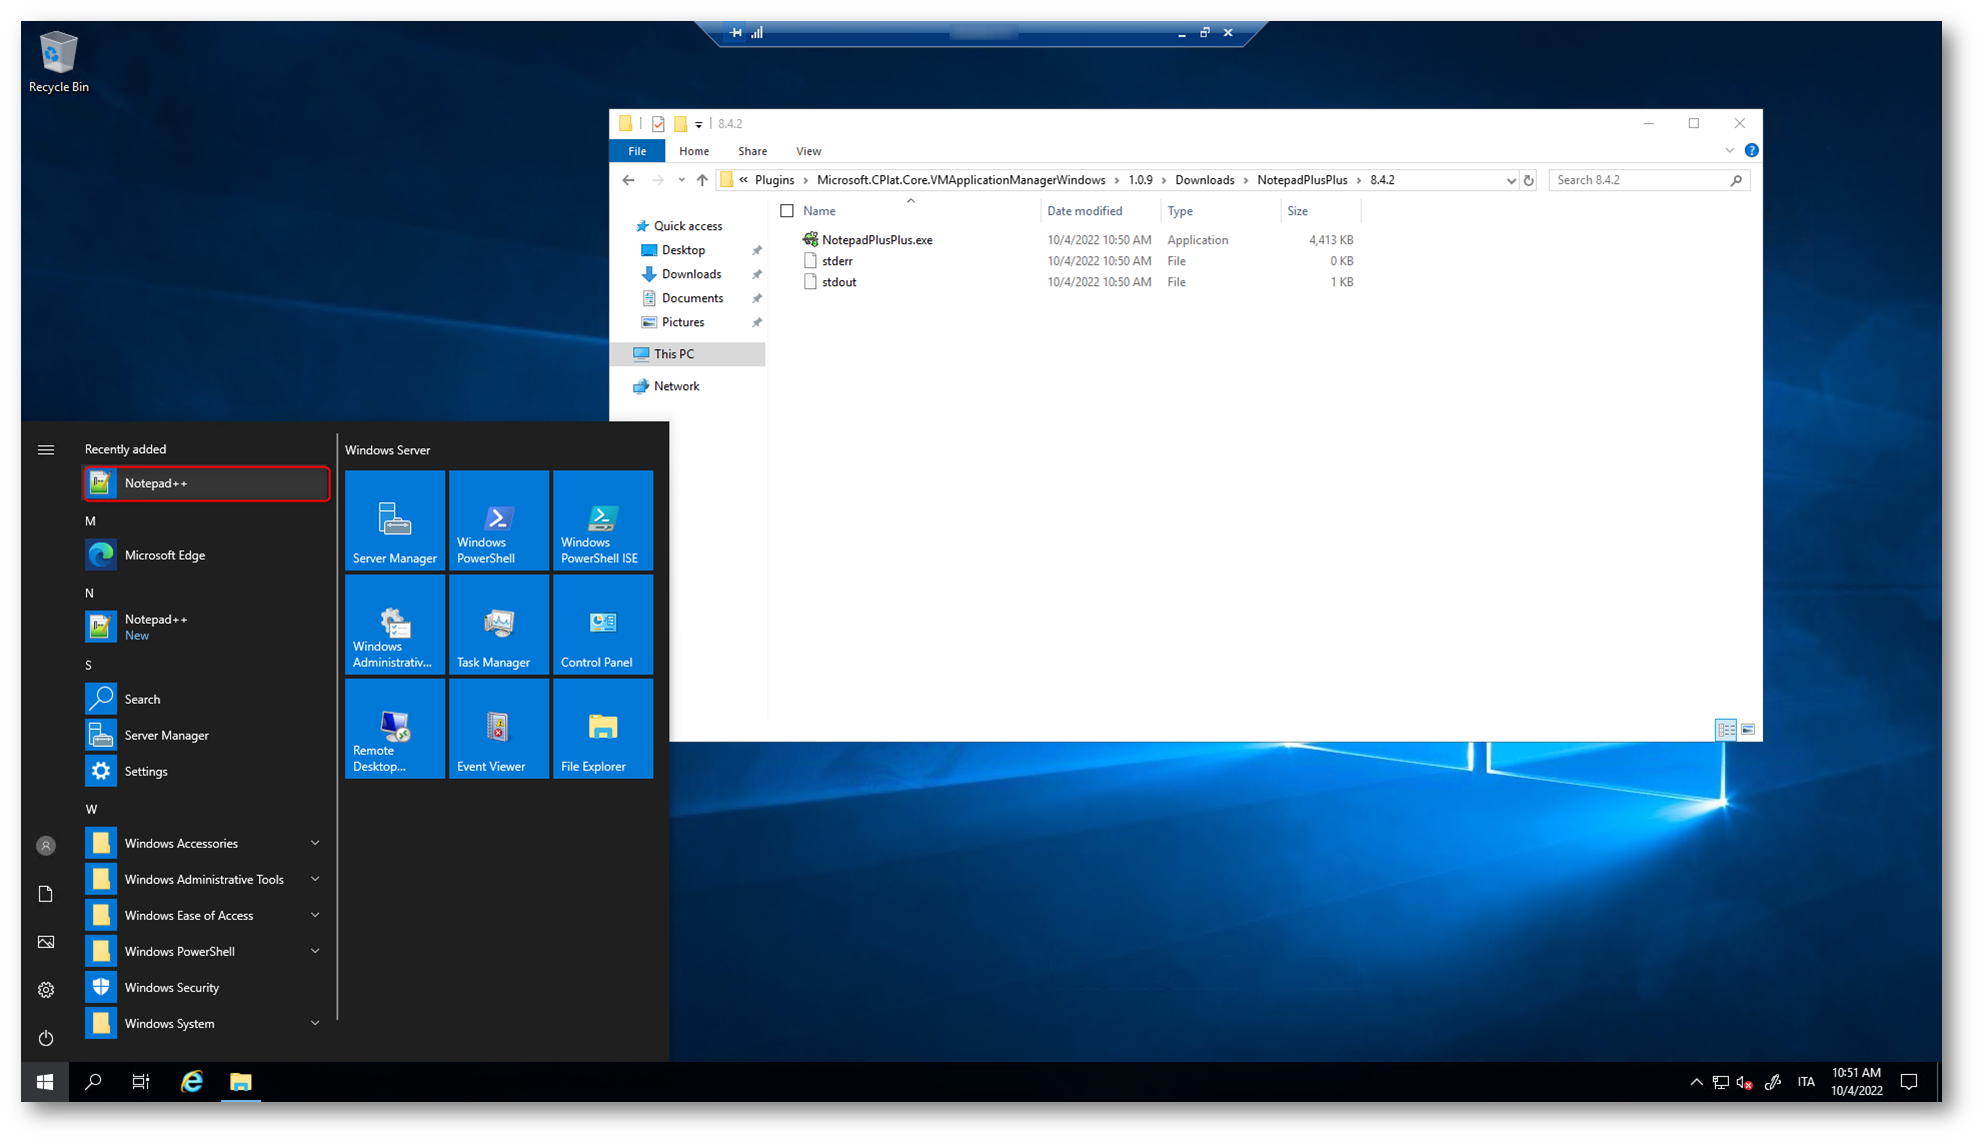Select the stdout file
Screen dimensions: 1984x1144
pos(839,282)
